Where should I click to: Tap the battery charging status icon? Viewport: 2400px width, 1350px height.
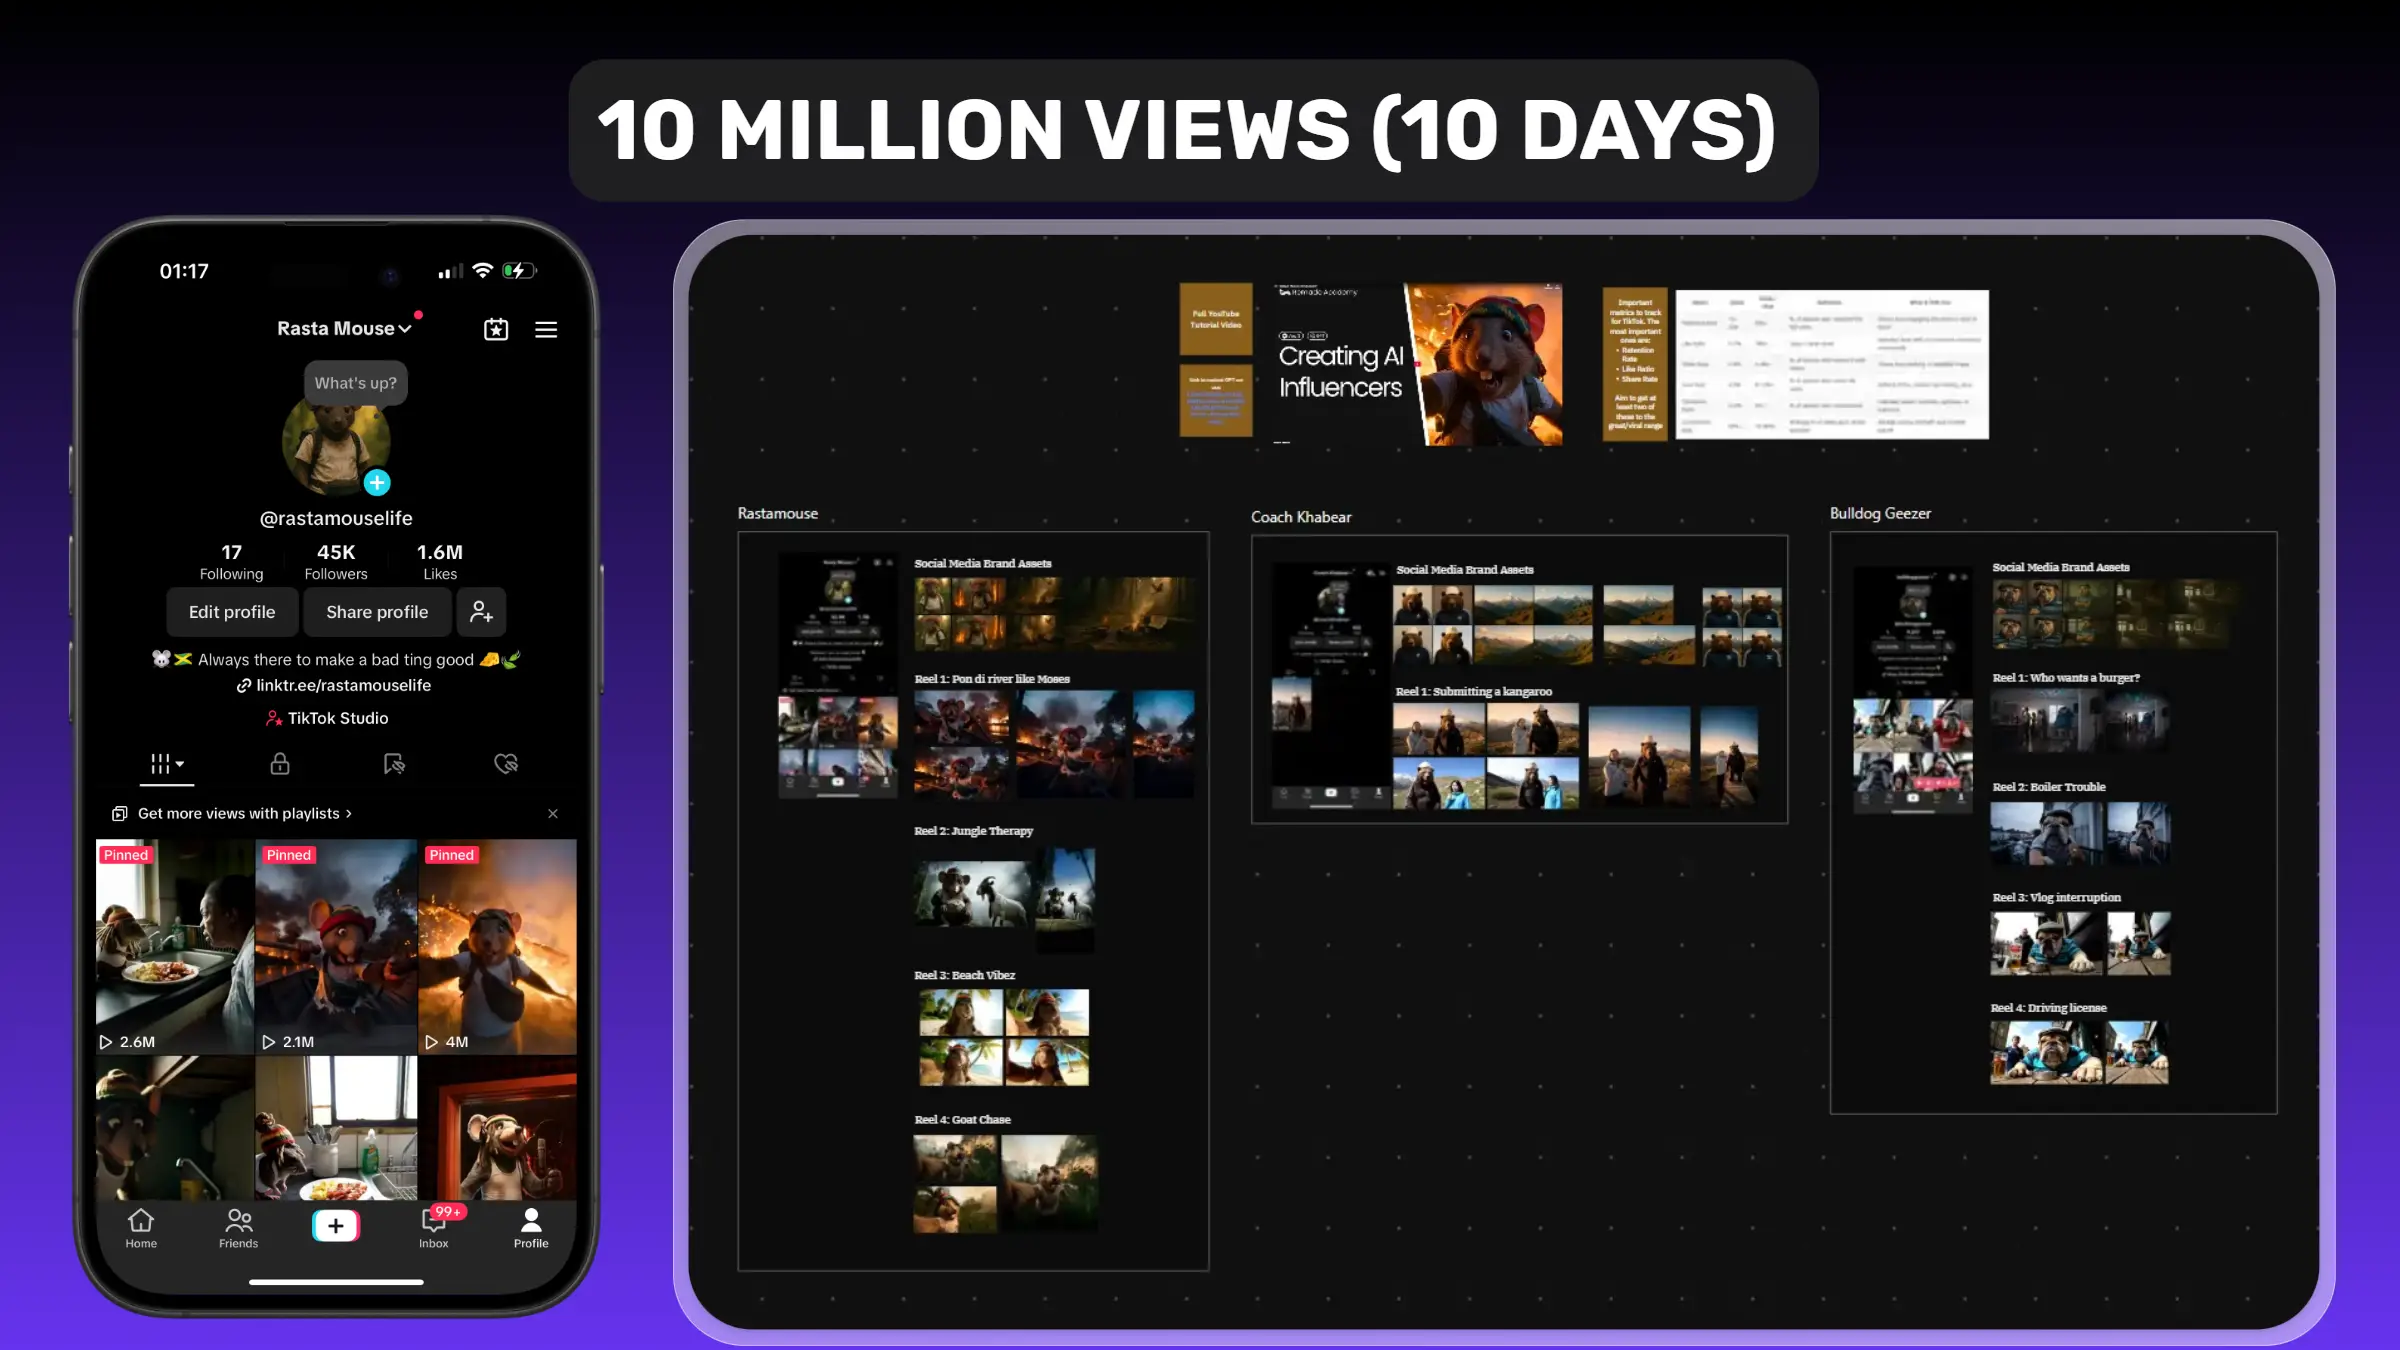pos(519,271)
